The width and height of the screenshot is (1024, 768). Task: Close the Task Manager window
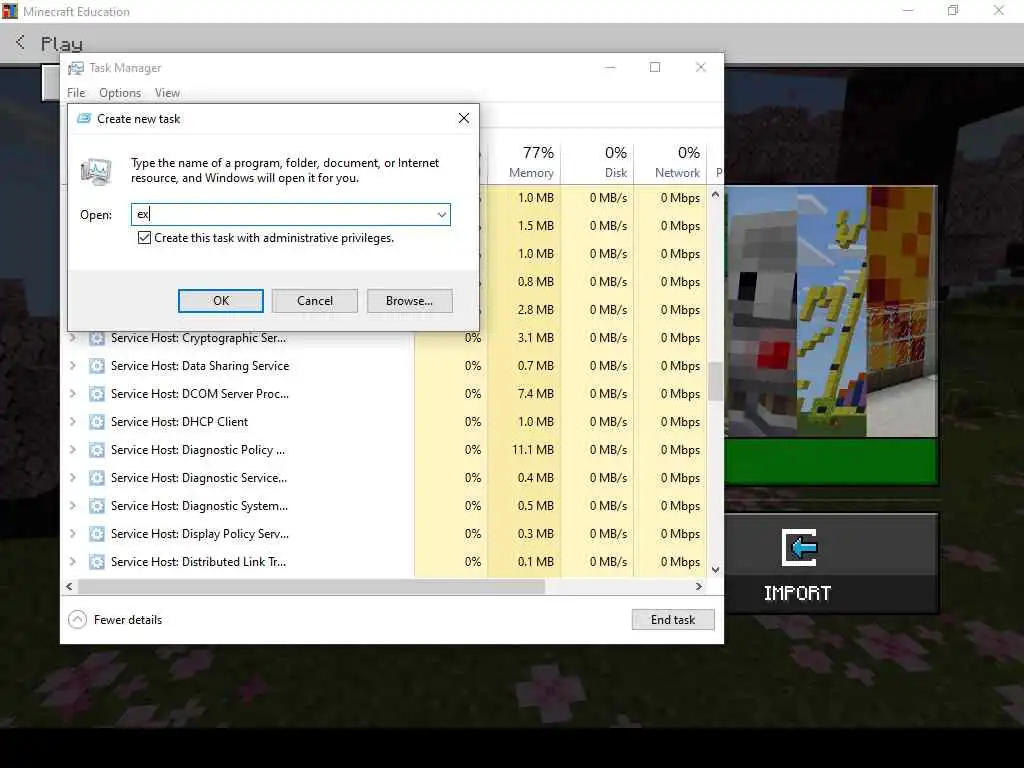[701, 67]
